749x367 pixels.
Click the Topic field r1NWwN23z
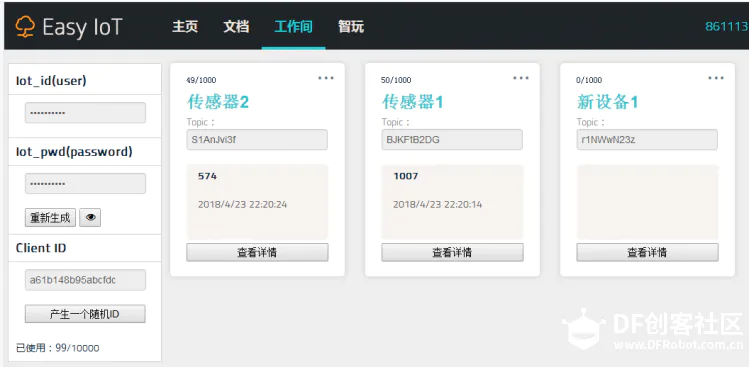[x=647, y=140]
